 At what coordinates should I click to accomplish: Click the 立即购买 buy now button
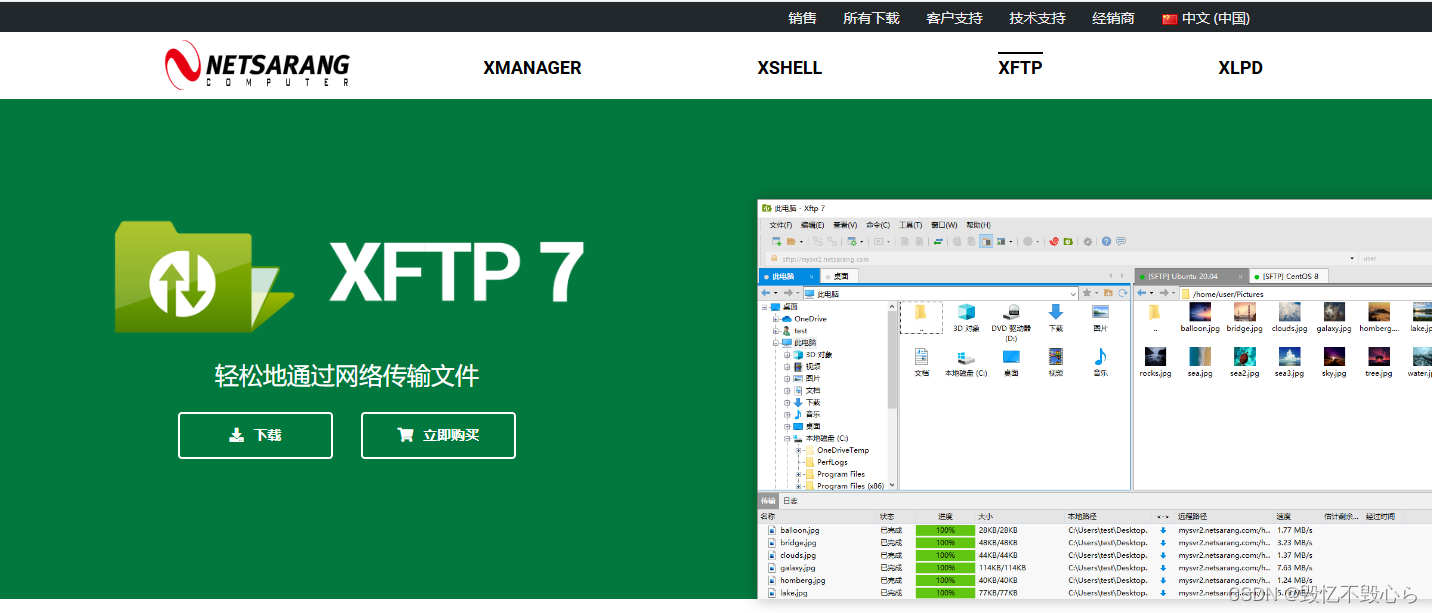438,435
